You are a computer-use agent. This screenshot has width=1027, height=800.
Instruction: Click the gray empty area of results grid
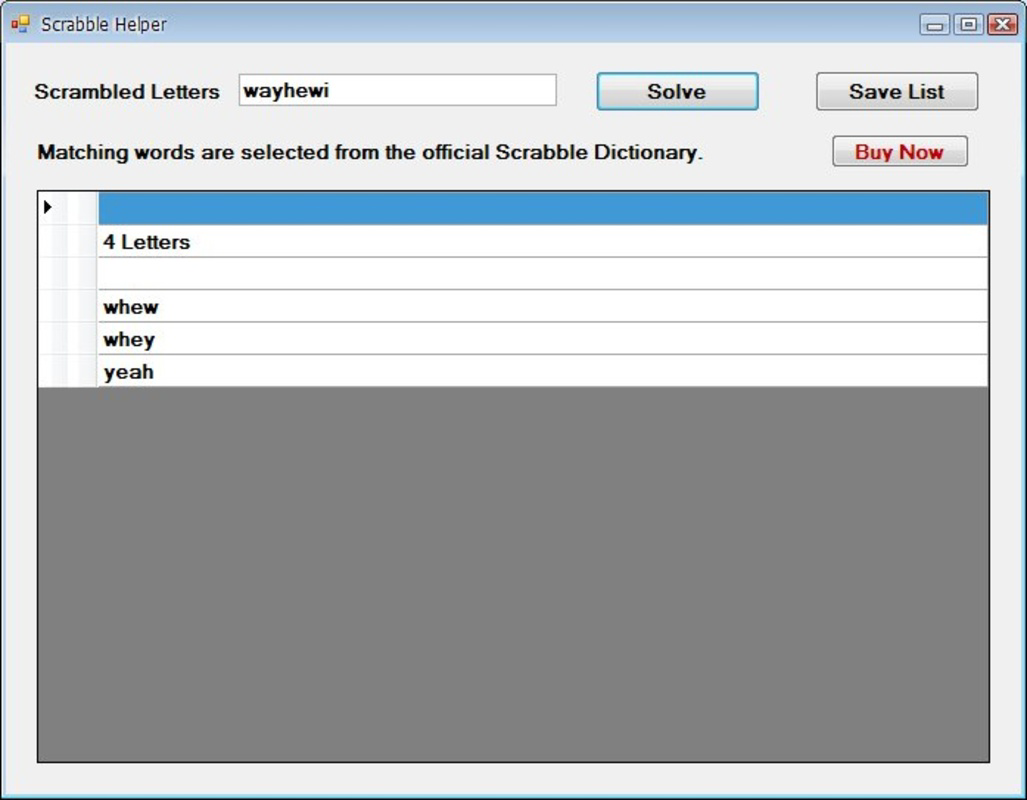click(514, 574)
